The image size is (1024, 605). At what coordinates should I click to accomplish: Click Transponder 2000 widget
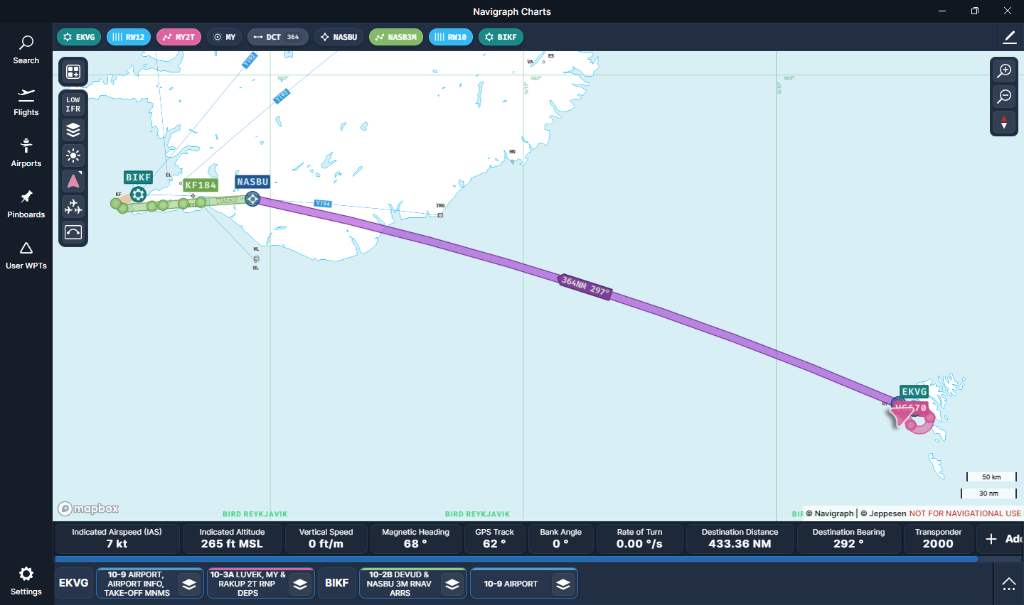tap(938, 538)
